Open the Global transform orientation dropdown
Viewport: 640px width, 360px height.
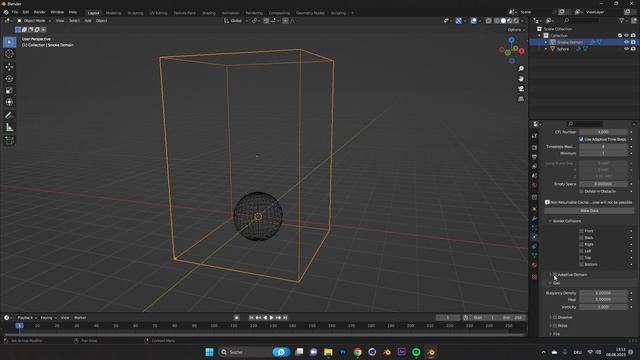click(x=236, y=20)
